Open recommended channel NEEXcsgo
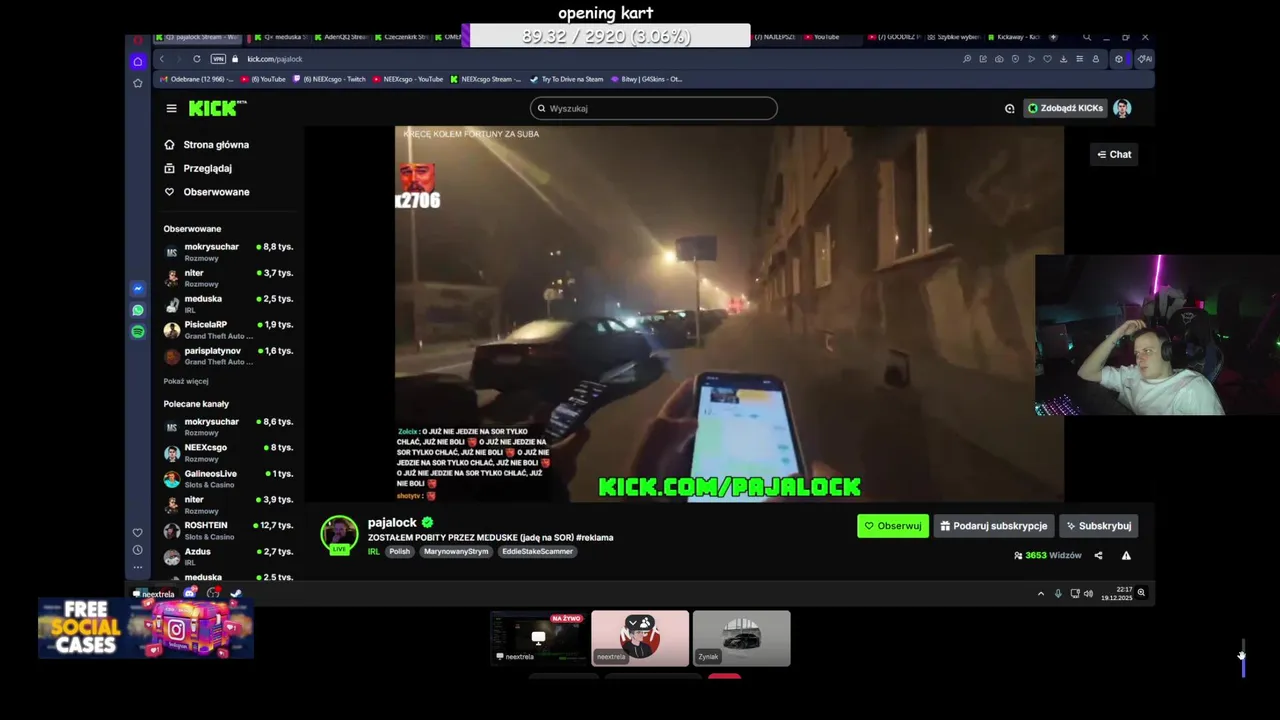Viewport: 1280px width, 720px height. [228, 452]
